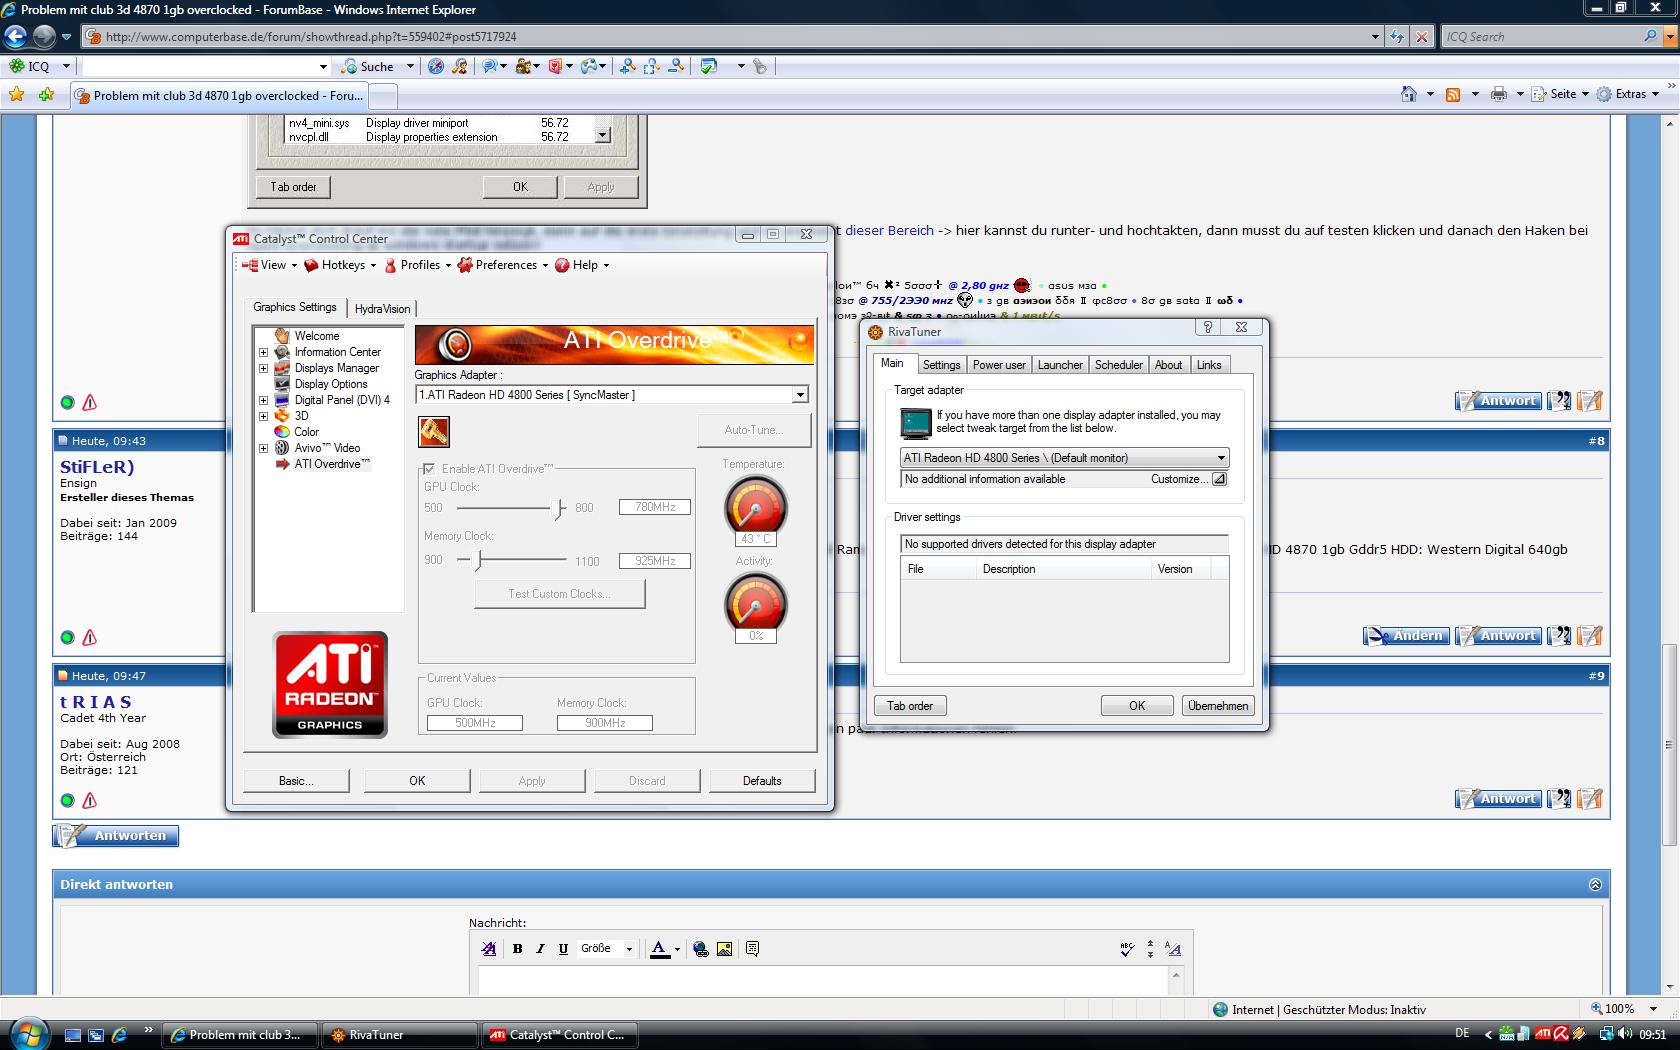The height and width of the screenshot is (1050, 1680).
Task: Open the Hotkeys menu in Catalyst
Action: point(340,265)
